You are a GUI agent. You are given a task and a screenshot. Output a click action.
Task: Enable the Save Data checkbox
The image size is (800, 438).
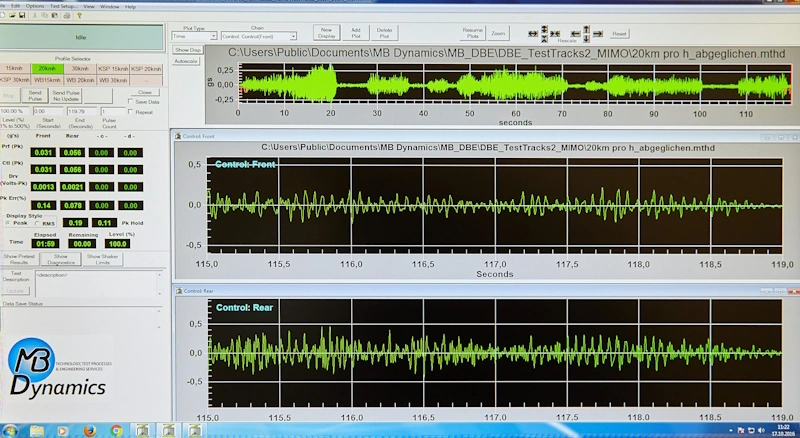click(x=131, y=101)
